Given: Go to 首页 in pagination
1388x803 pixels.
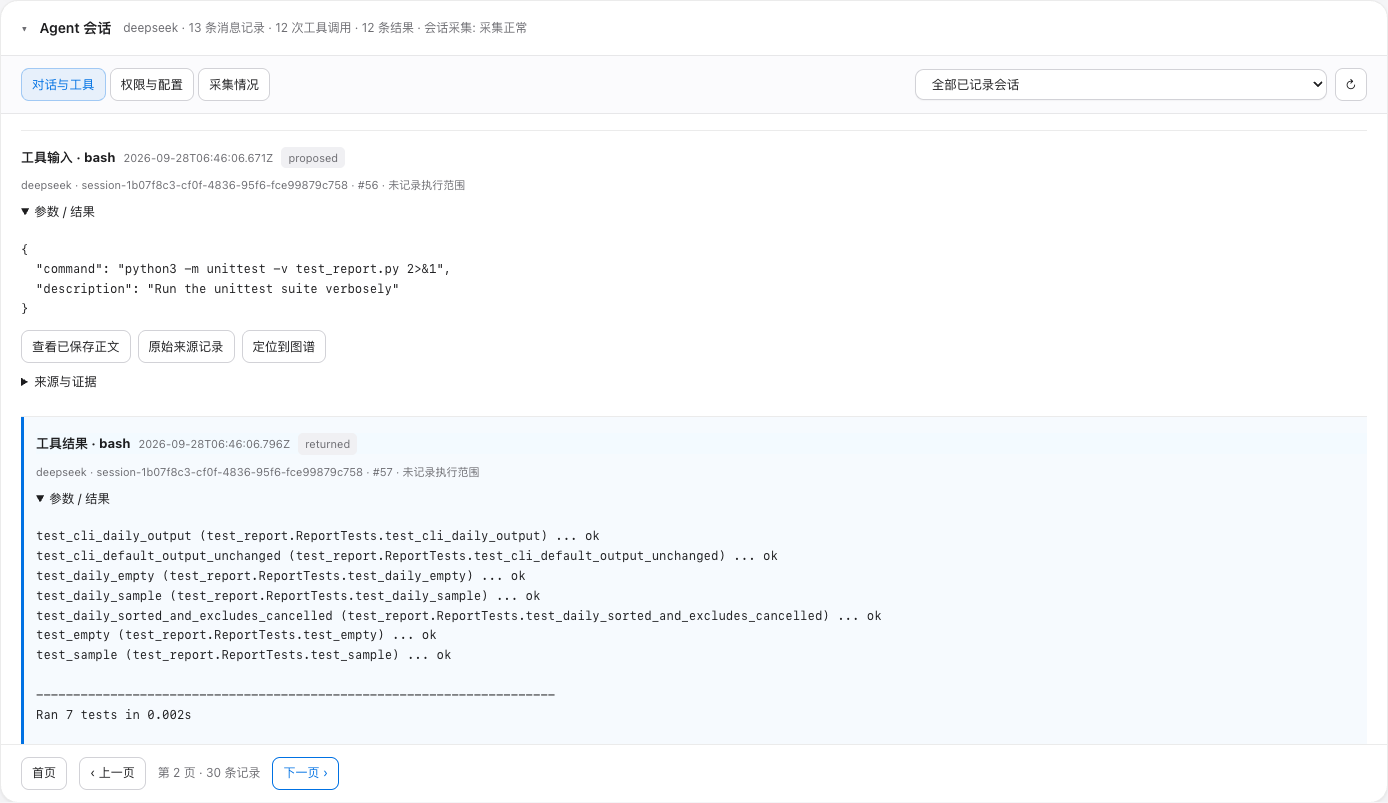Looking at the screenshot, I should pyautogui.click(x=44, y=773).
